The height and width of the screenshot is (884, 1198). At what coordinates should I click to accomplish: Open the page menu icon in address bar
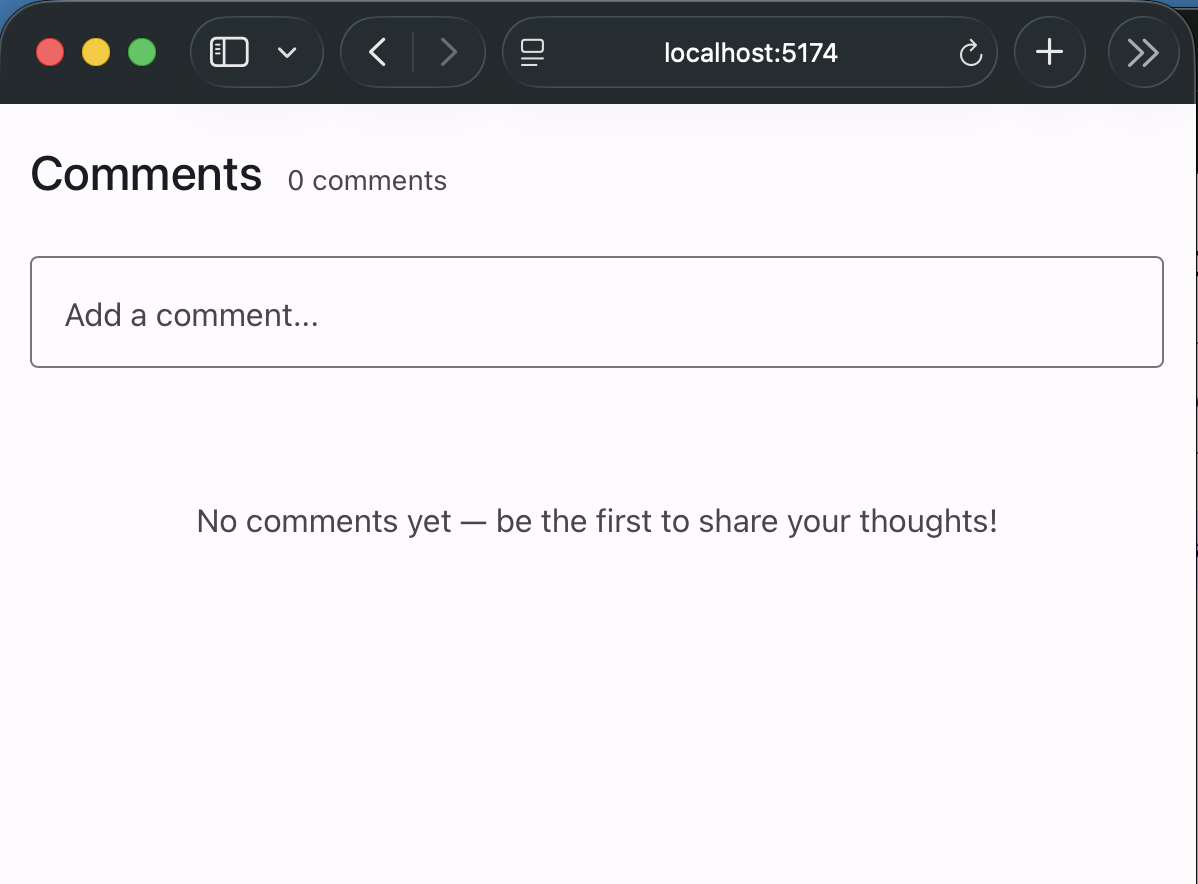pyautogui.click(x=533, y=53)
